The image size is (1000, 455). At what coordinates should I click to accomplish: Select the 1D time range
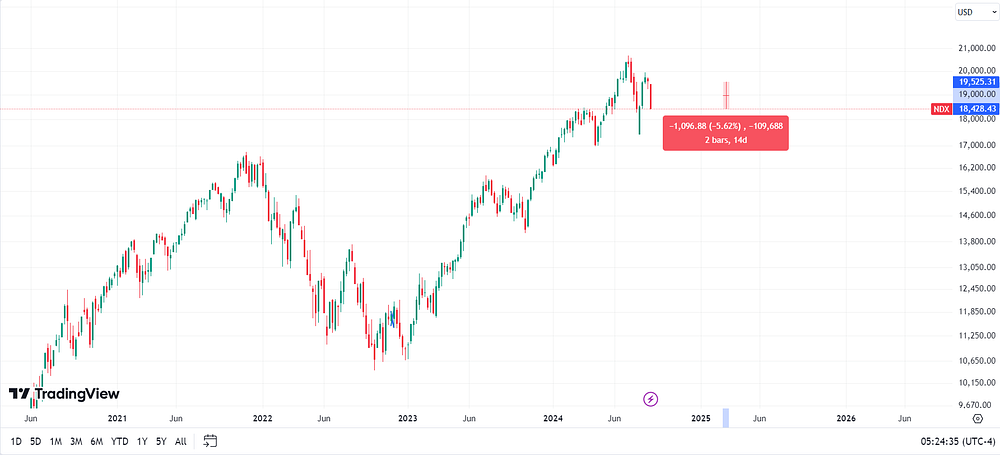click(16, 441)
